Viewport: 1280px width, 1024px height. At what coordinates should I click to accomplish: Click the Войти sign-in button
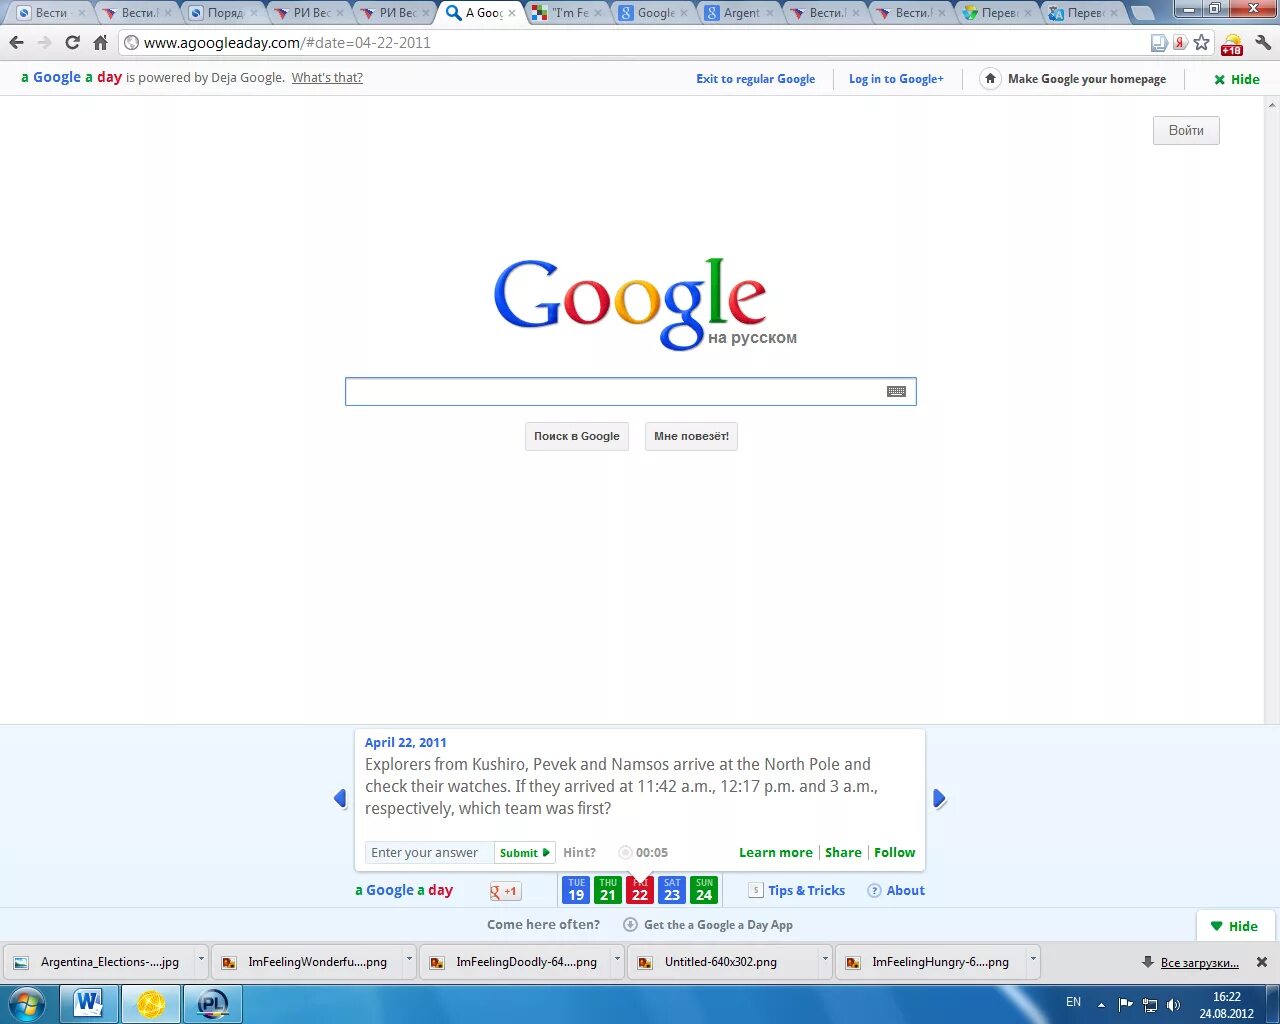tap(1186, 130)
